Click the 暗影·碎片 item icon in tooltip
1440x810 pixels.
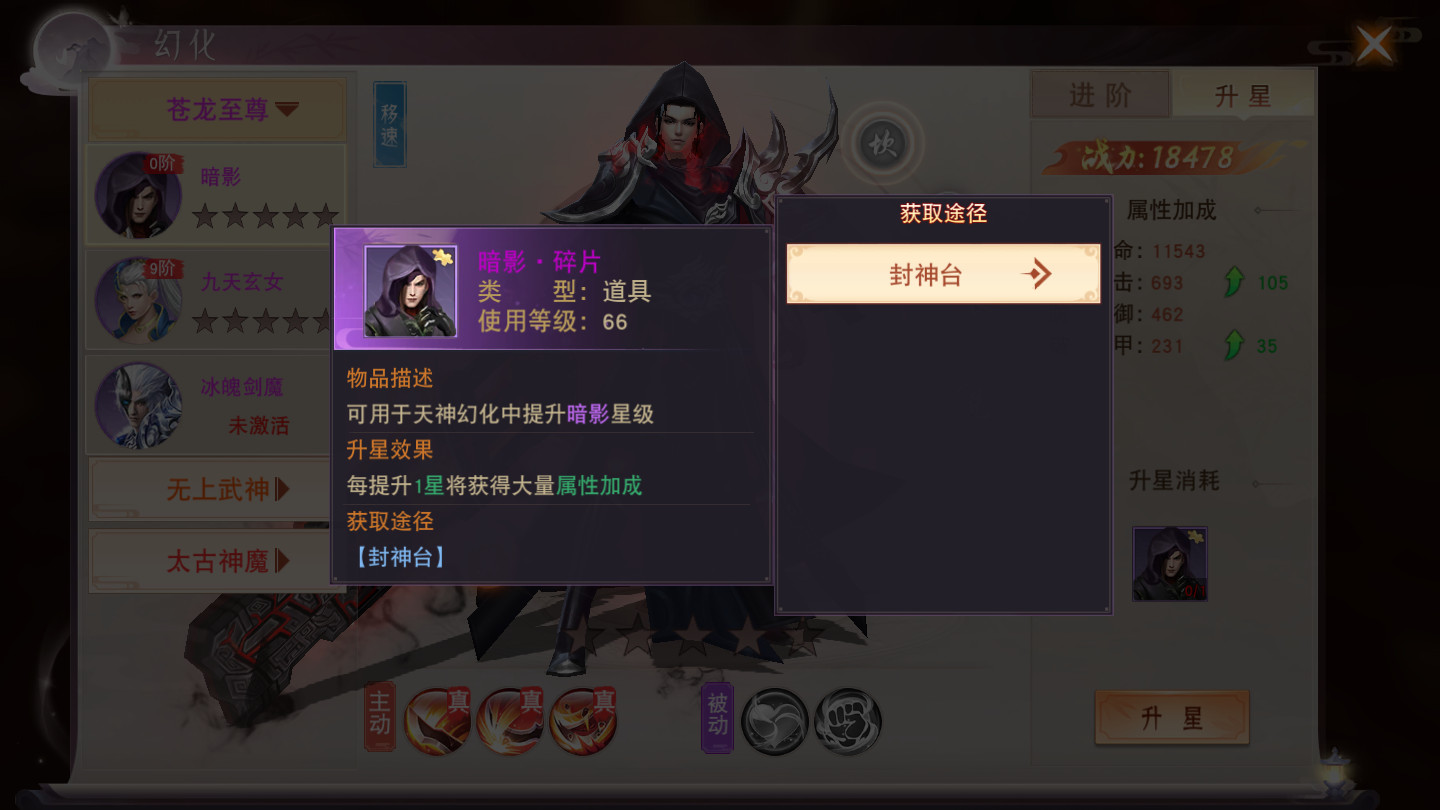410,291
